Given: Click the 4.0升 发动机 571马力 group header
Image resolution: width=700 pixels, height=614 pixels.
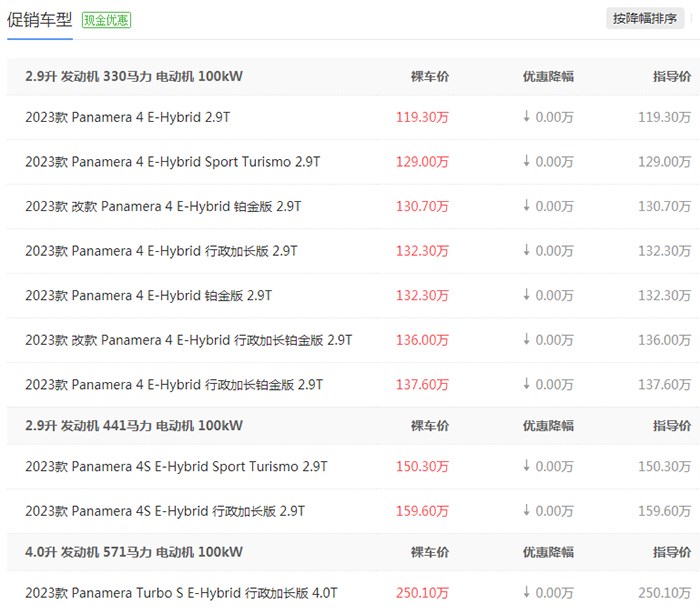Looking at the screenshot, I should [x=134, y=552].
